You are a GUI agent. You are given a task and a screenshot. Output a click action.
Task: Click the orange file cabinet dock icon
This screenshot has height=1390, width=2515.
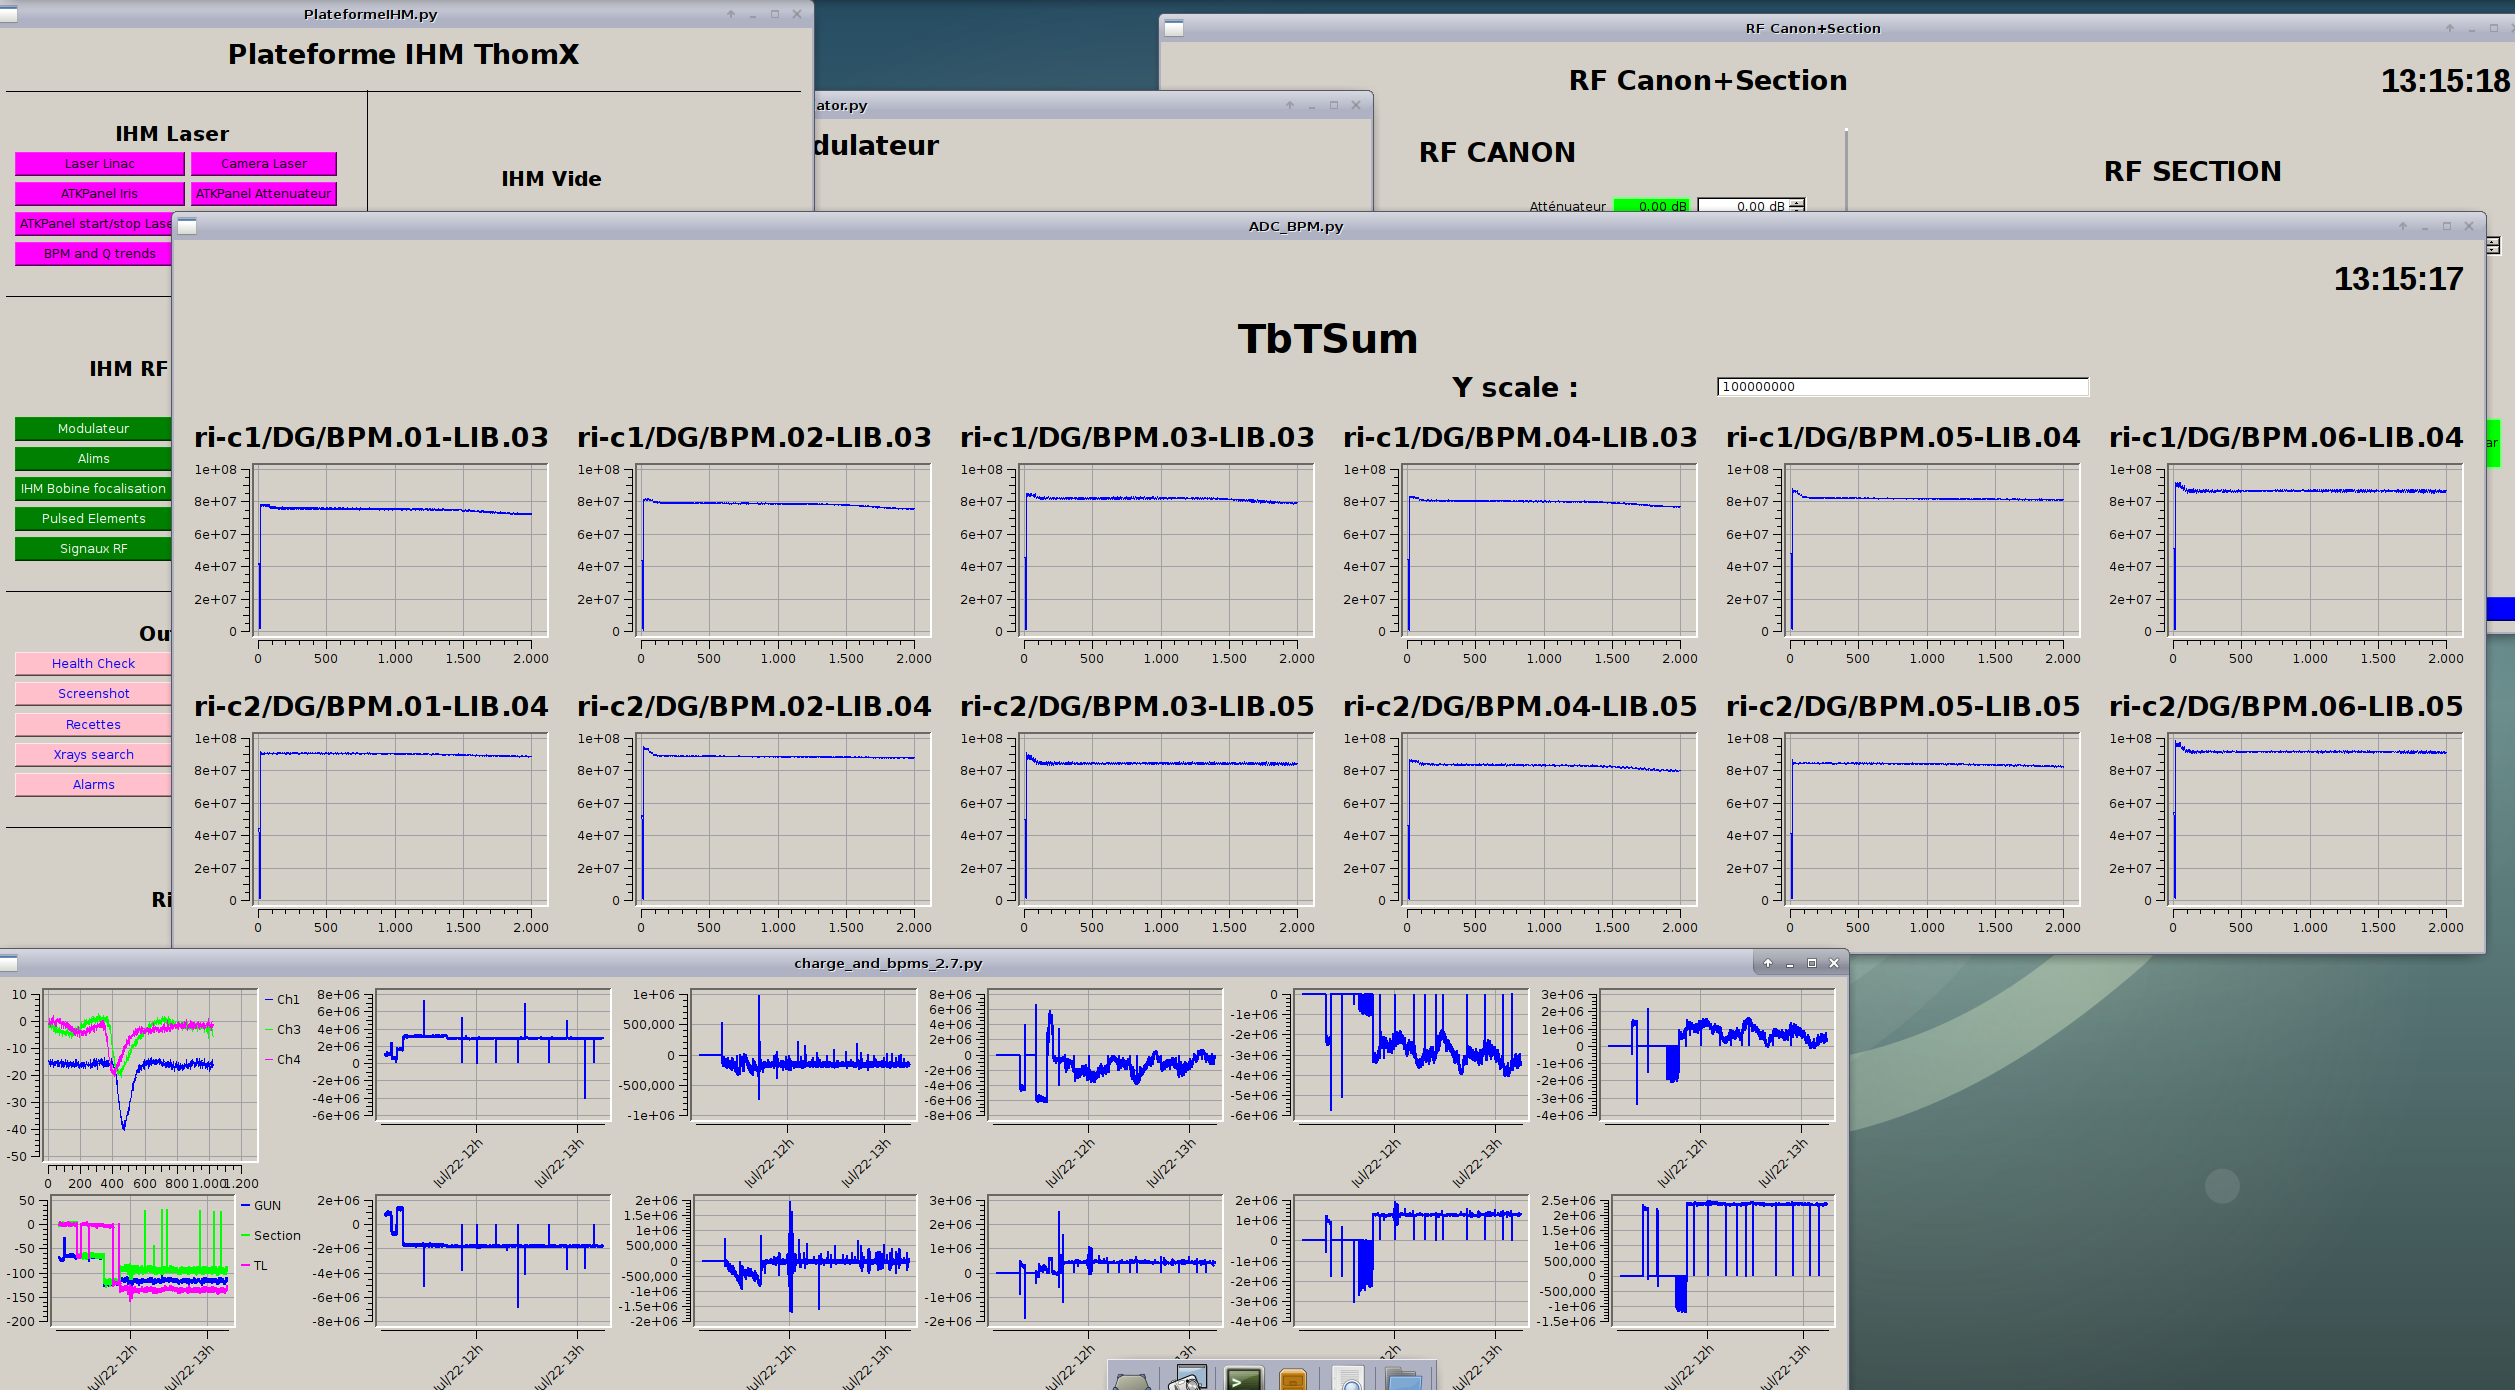[1293, 1379]
